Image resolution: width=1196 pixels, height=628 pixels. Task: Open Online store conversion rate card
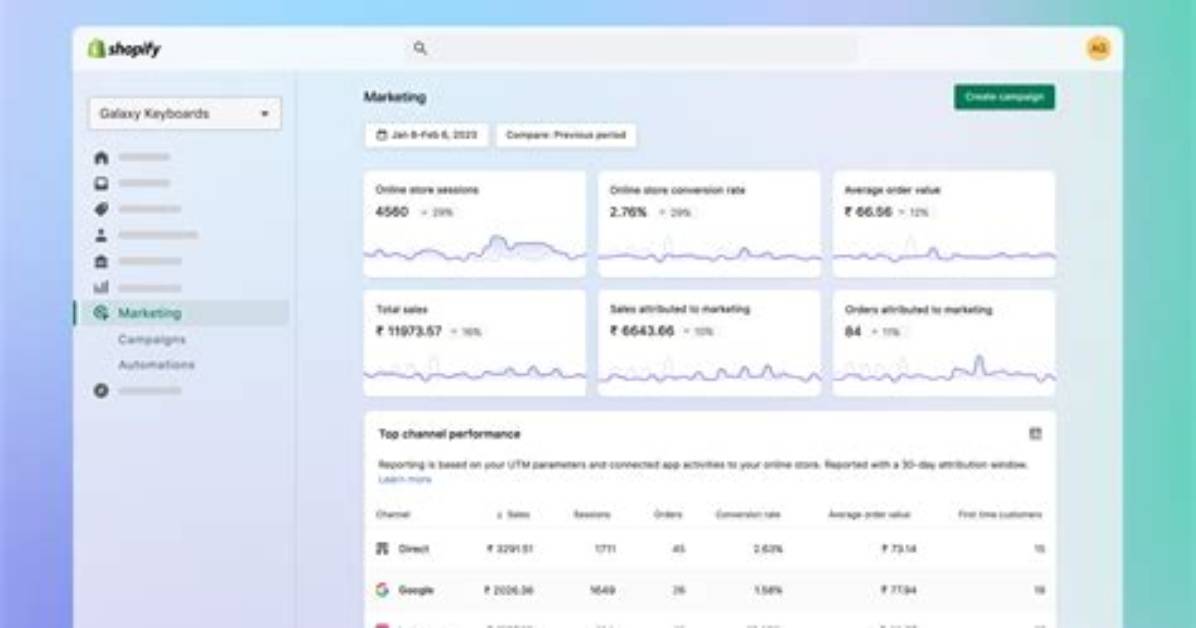(x=709, y=224)
